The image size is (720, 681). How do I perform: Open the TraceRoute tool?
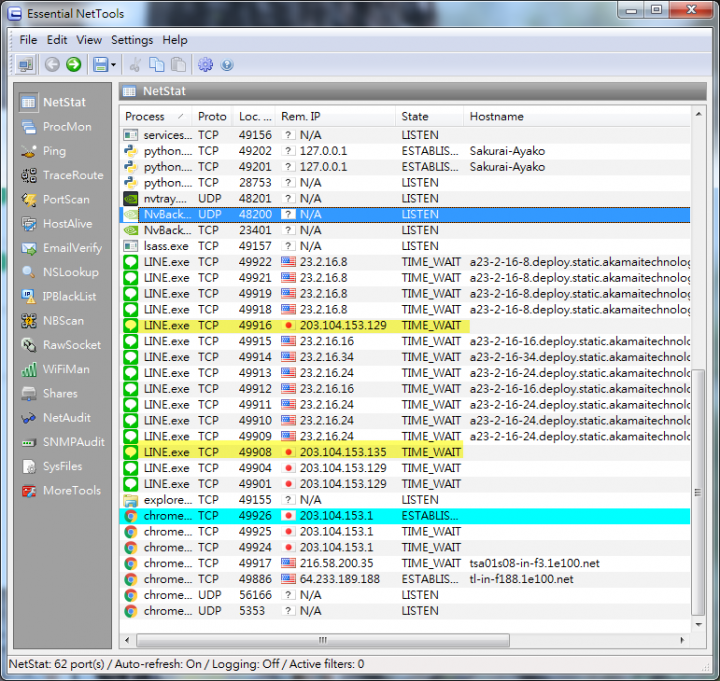(x=62, y=175)
